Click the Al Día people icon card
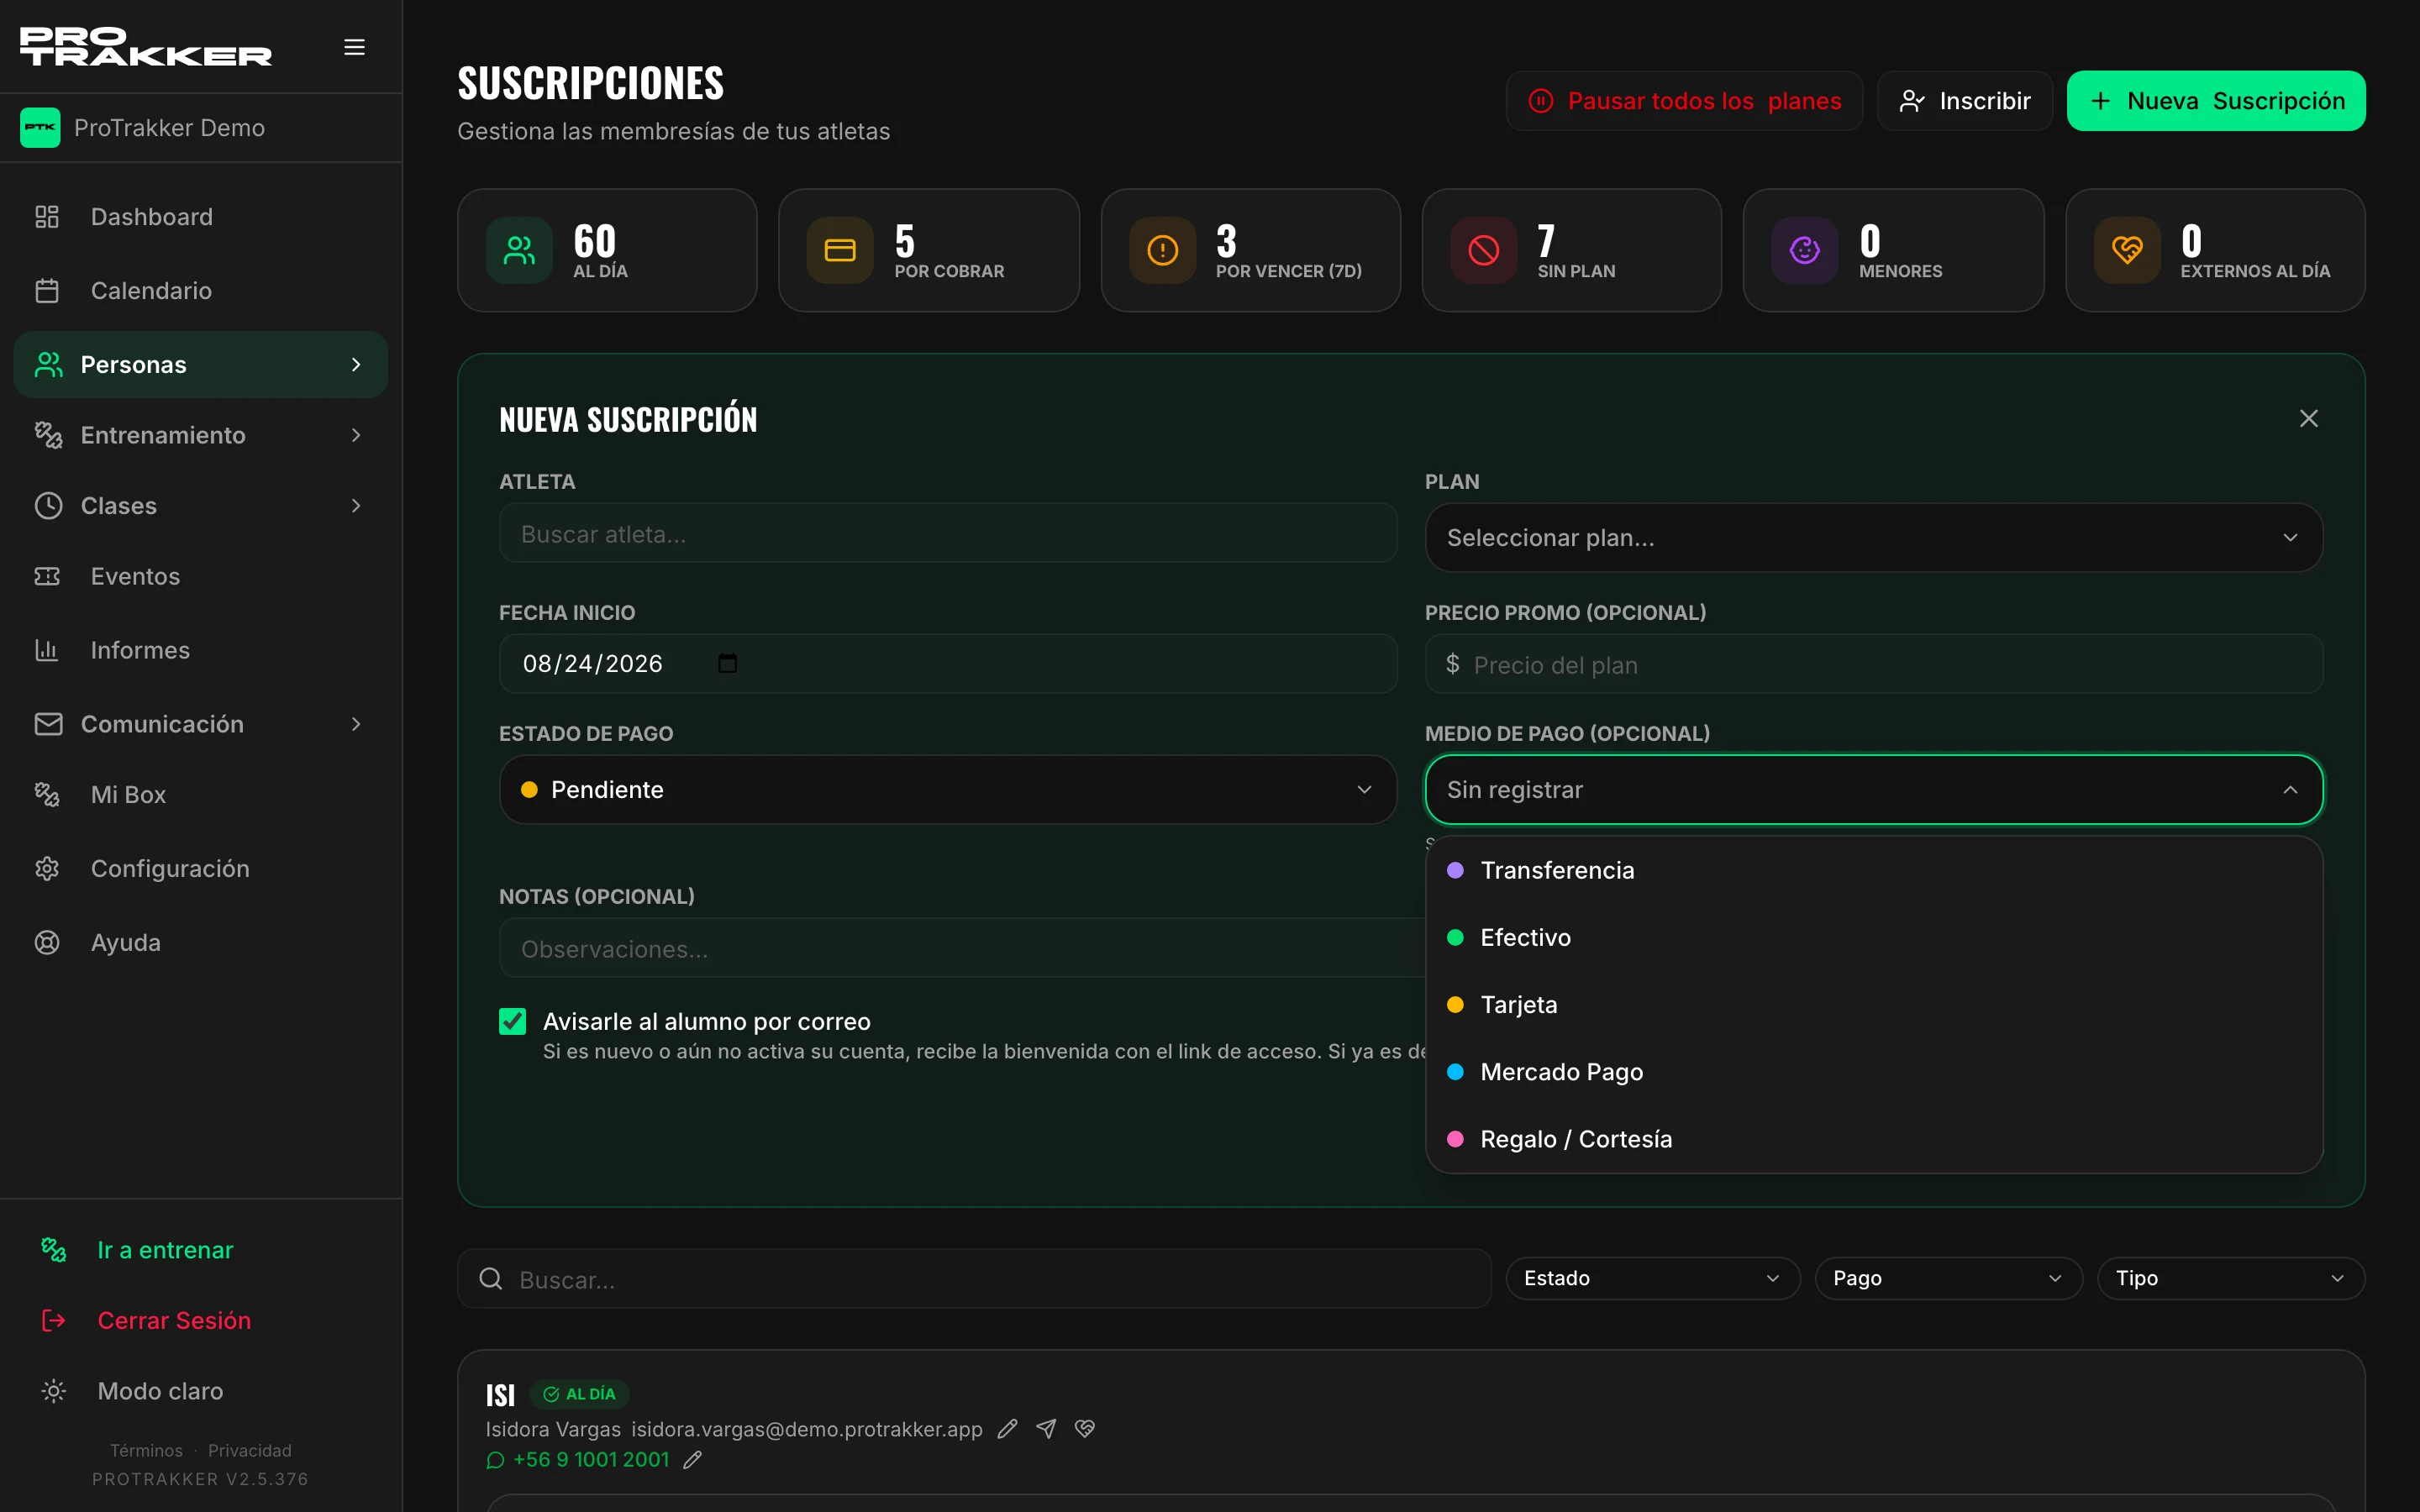Viewport: 2420px width, 1512px height. (519, 250)
